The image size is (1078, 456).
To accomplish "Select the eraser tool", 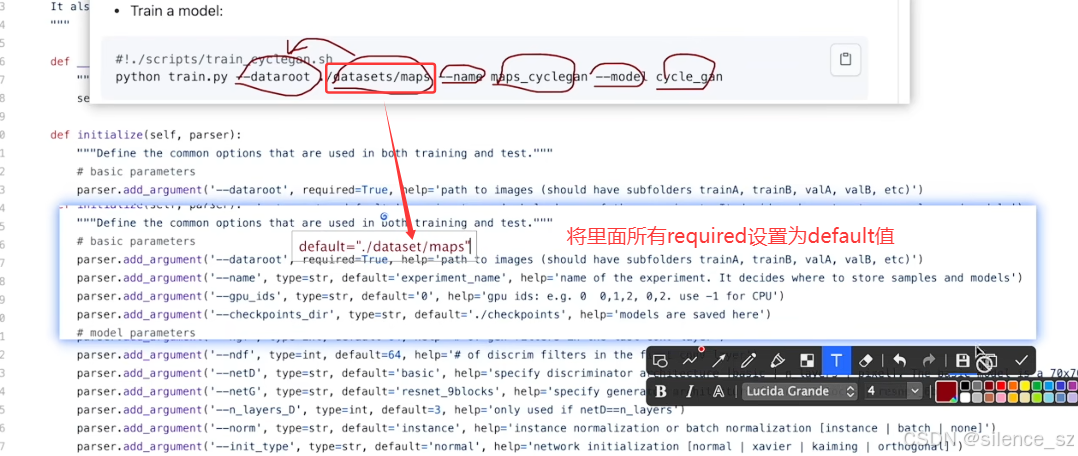I will click(866, 361).
